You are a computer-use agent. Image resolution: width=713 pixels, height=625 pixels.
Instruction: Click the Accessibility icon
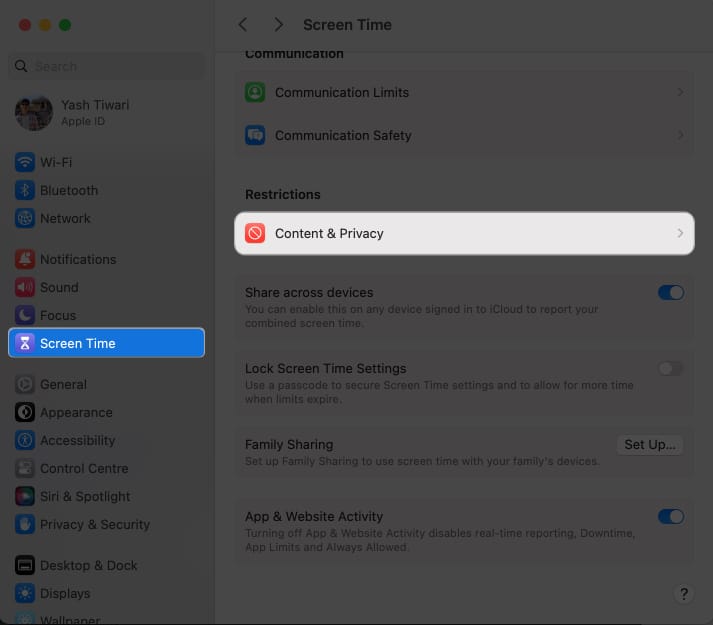point(25,440)
